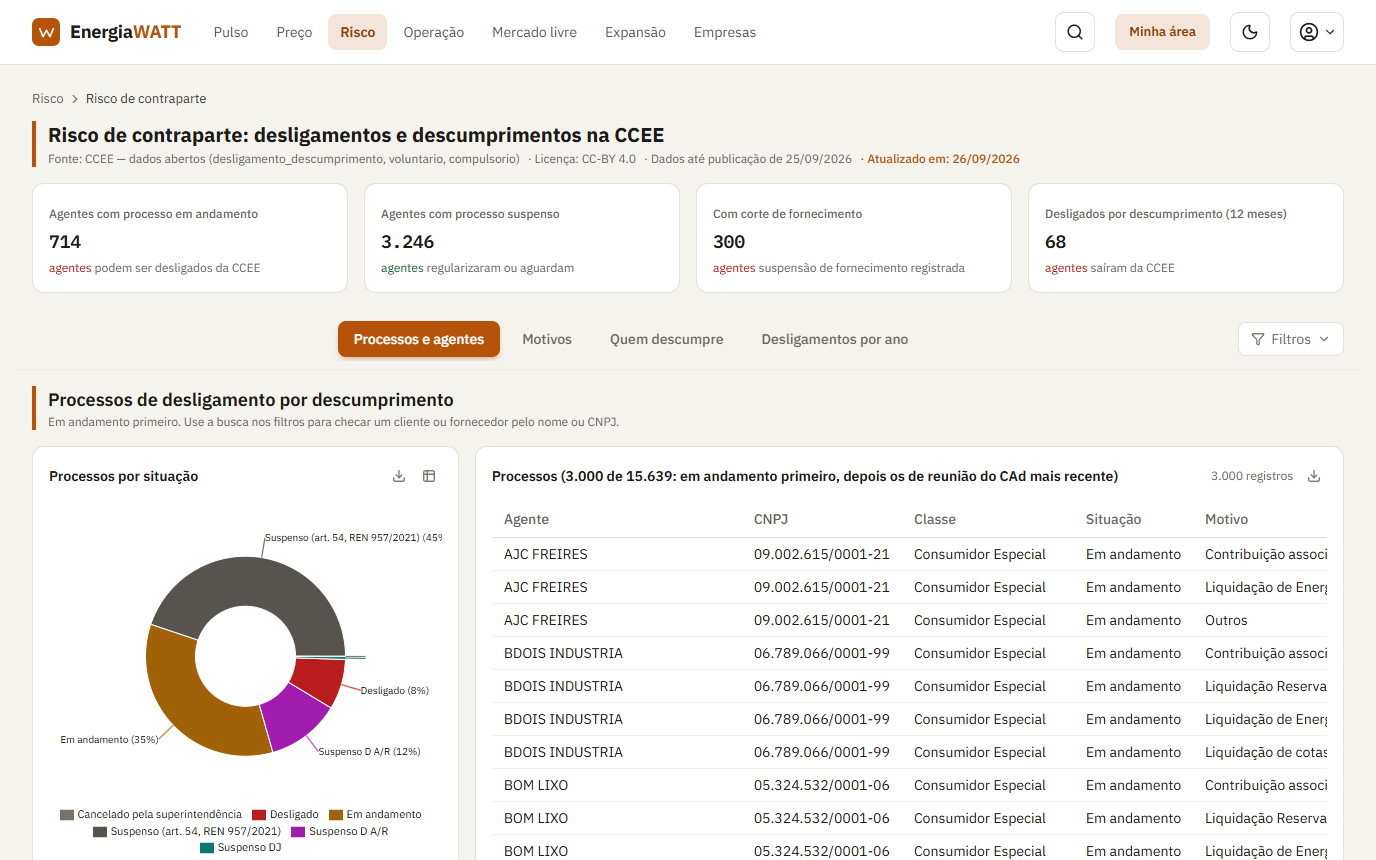Image resolution: width=1376 pixels, height=860 pixels.
Task: Click the value 3.246 in second card
Action: pos(408,241)
